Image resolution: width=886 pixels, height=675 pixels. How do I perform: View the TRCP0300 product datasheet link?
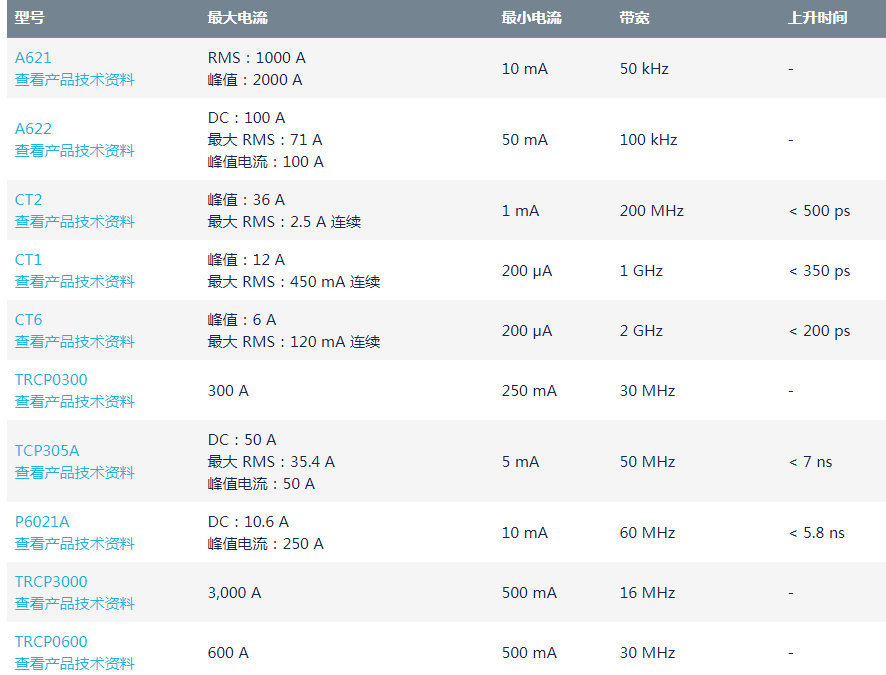pos(75,402)
